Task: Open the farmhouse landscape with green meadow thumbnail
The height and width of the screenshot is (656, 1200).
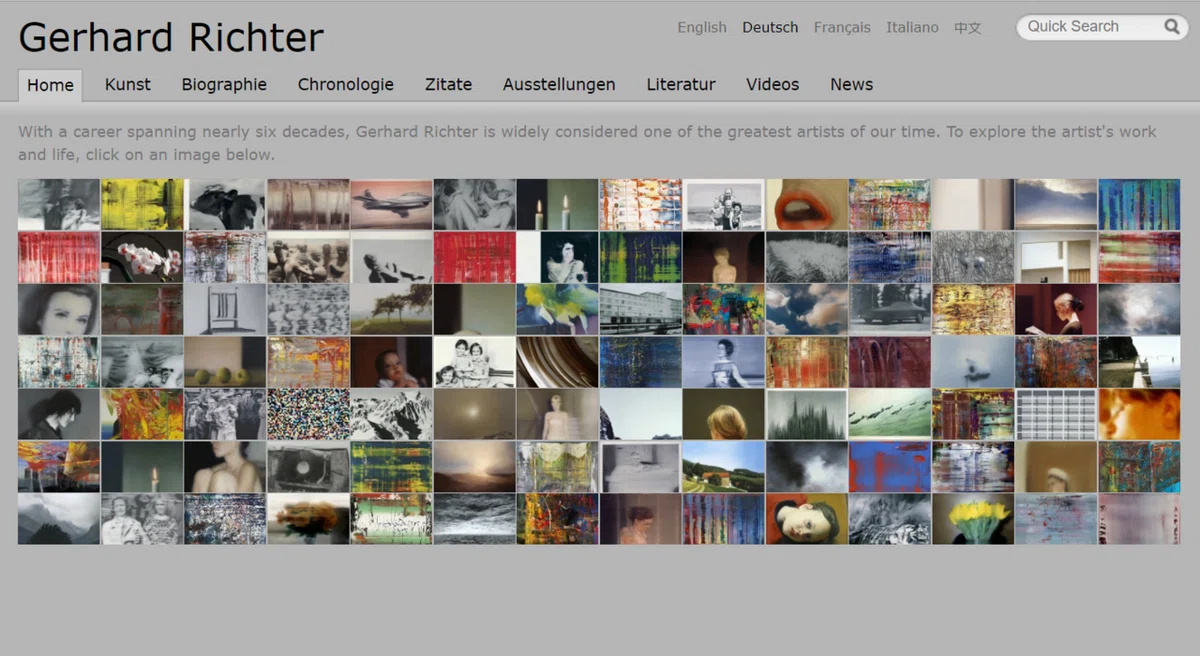Action: [x=724, y=466]
